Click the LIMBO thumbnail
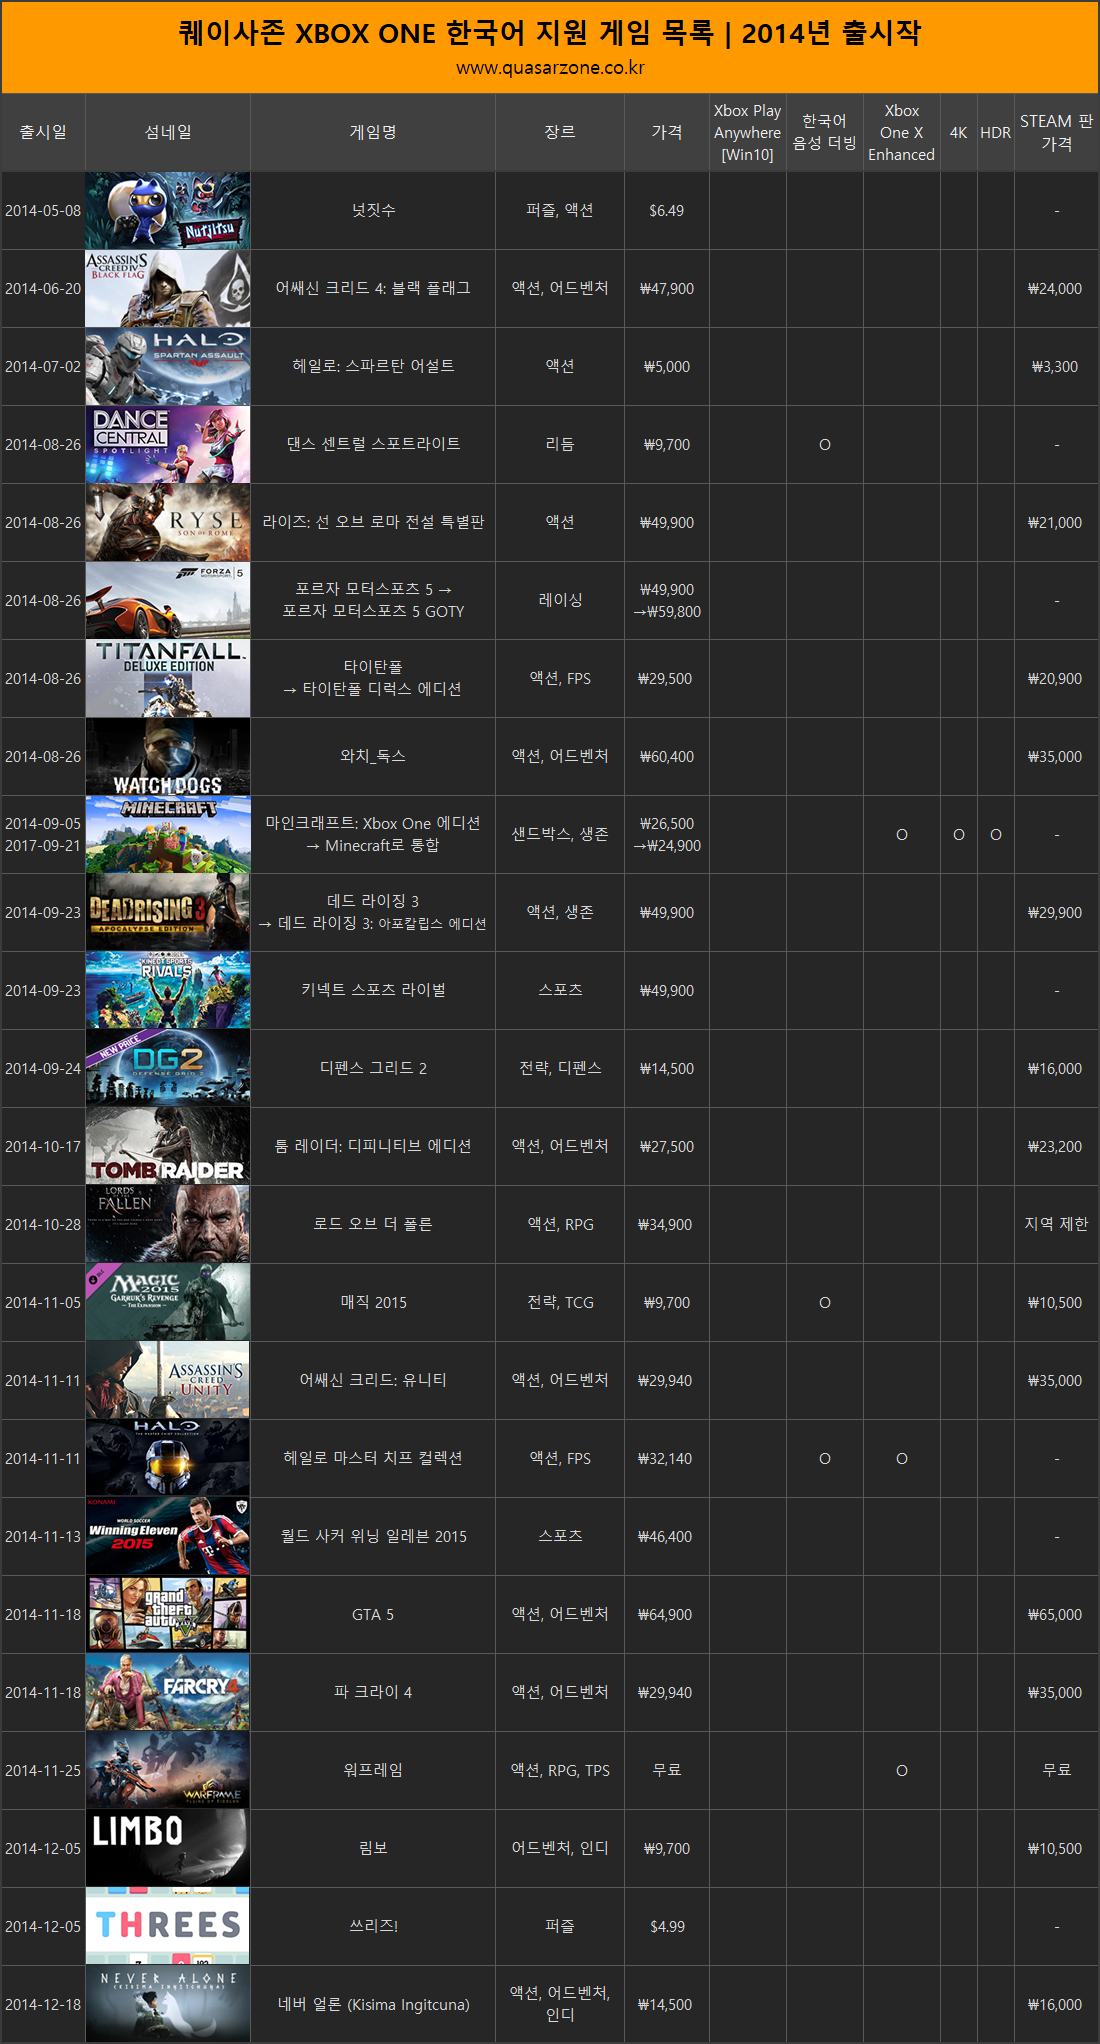Screen dimensions: 1100x2044 tap(168, 1849)
